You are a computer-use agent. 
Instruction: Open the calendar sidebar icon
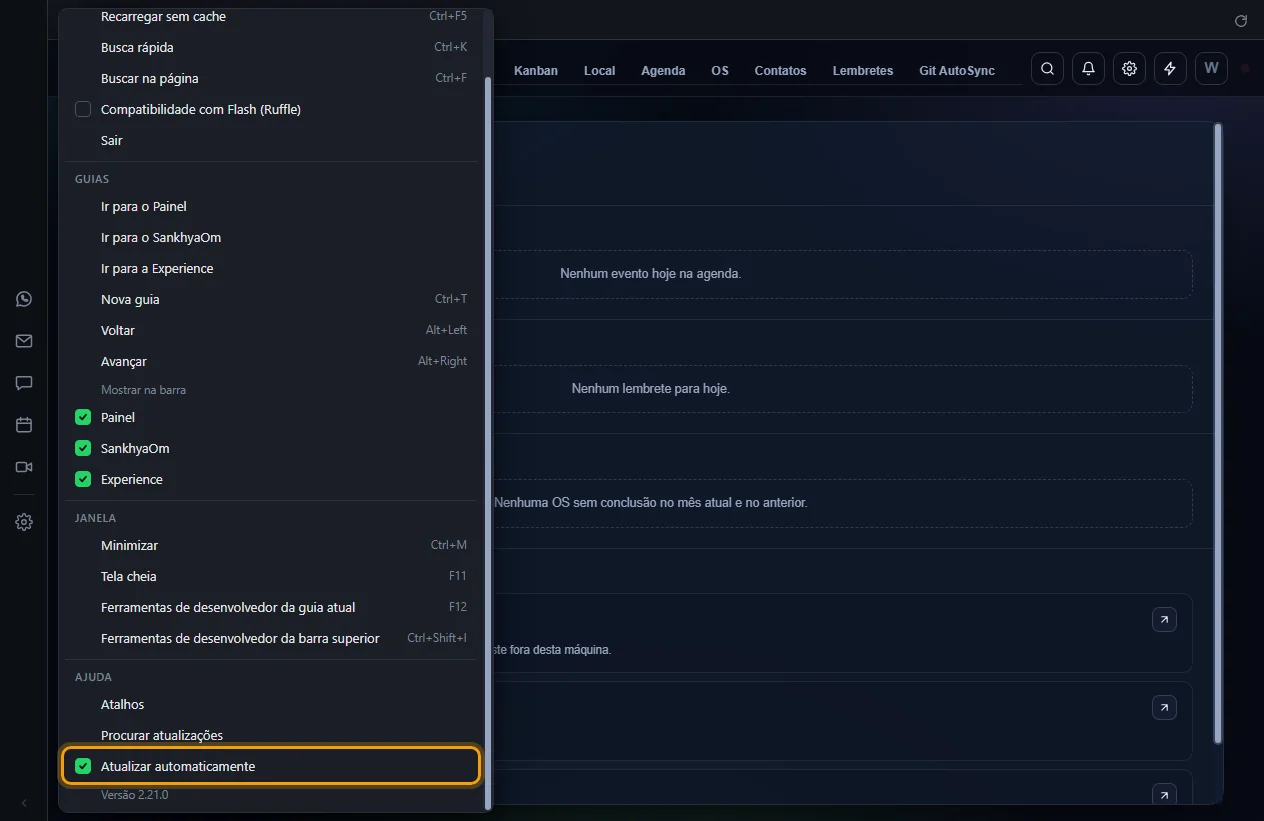tap(24, 425)
